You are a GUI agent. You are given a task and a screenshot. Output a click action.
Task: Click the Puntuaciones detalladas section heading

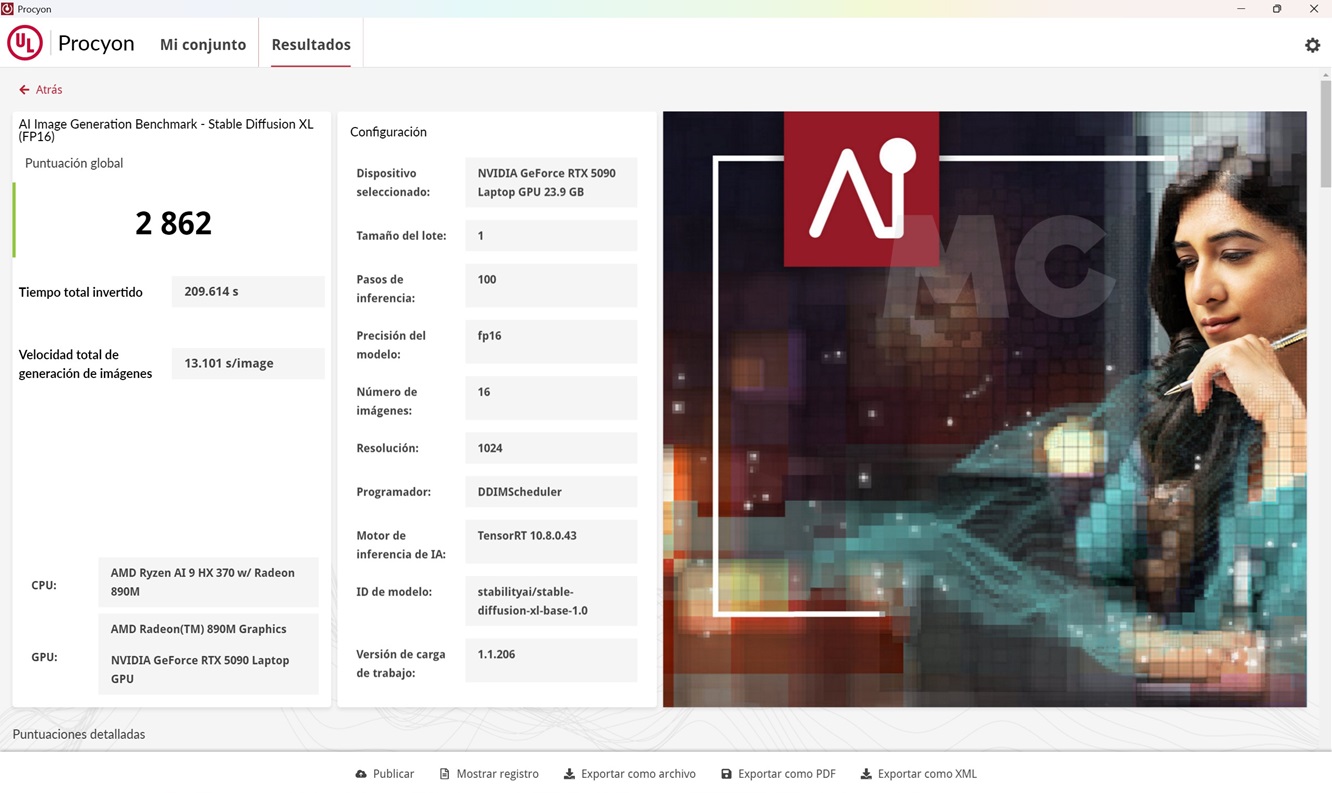pyautogui.click(x=79, y=734)
